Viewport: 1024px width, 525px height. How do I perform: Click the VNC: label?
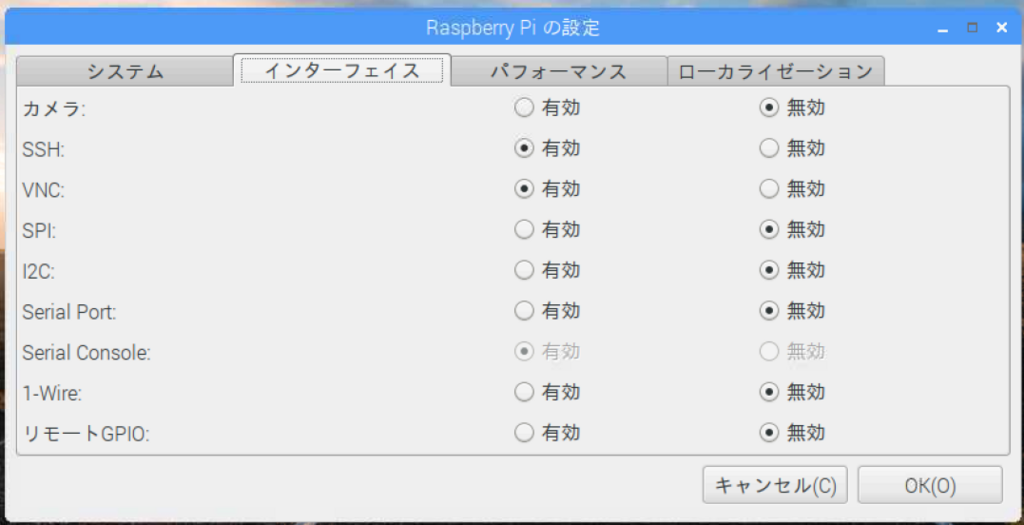tap(44, 190)
